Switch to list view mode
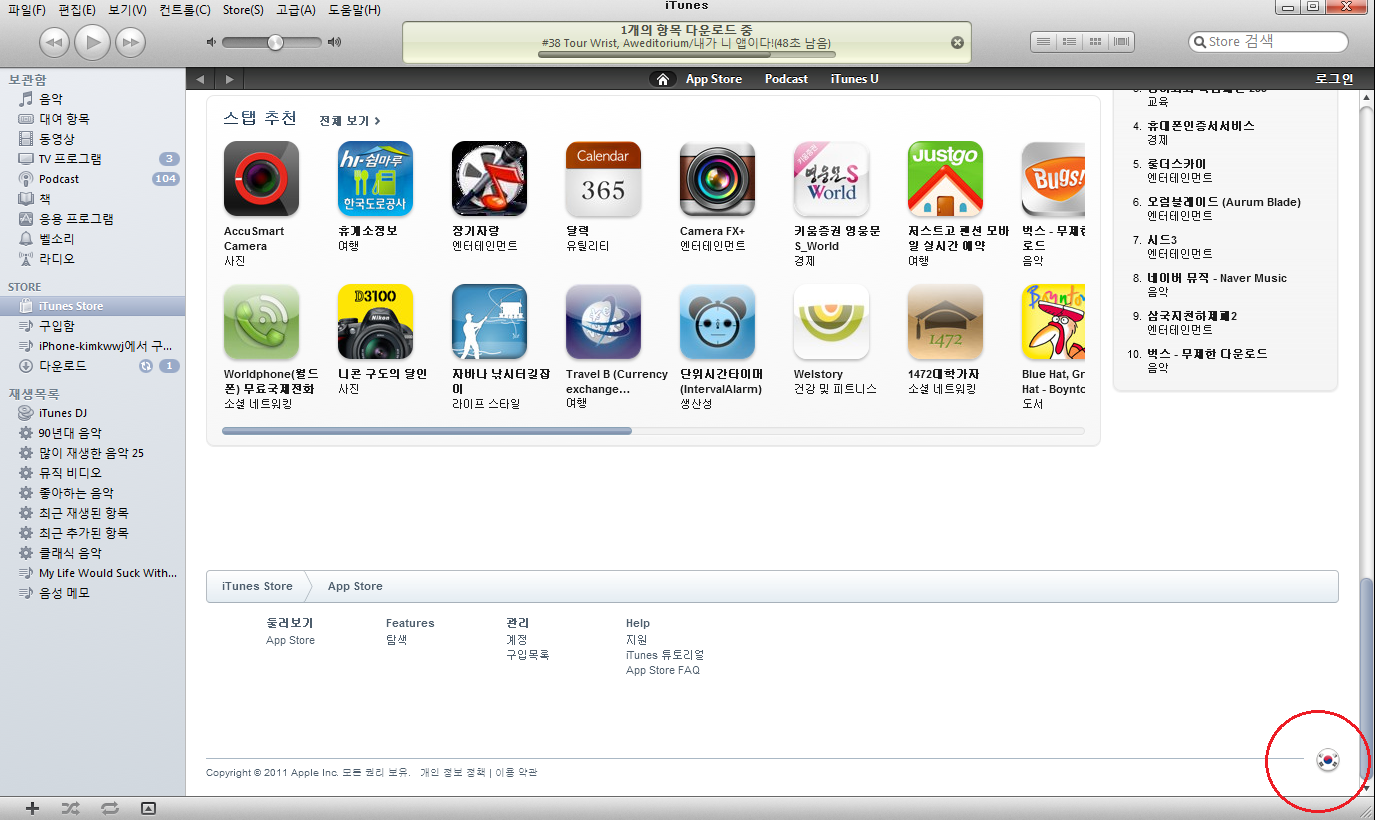 coord(1043,42)
